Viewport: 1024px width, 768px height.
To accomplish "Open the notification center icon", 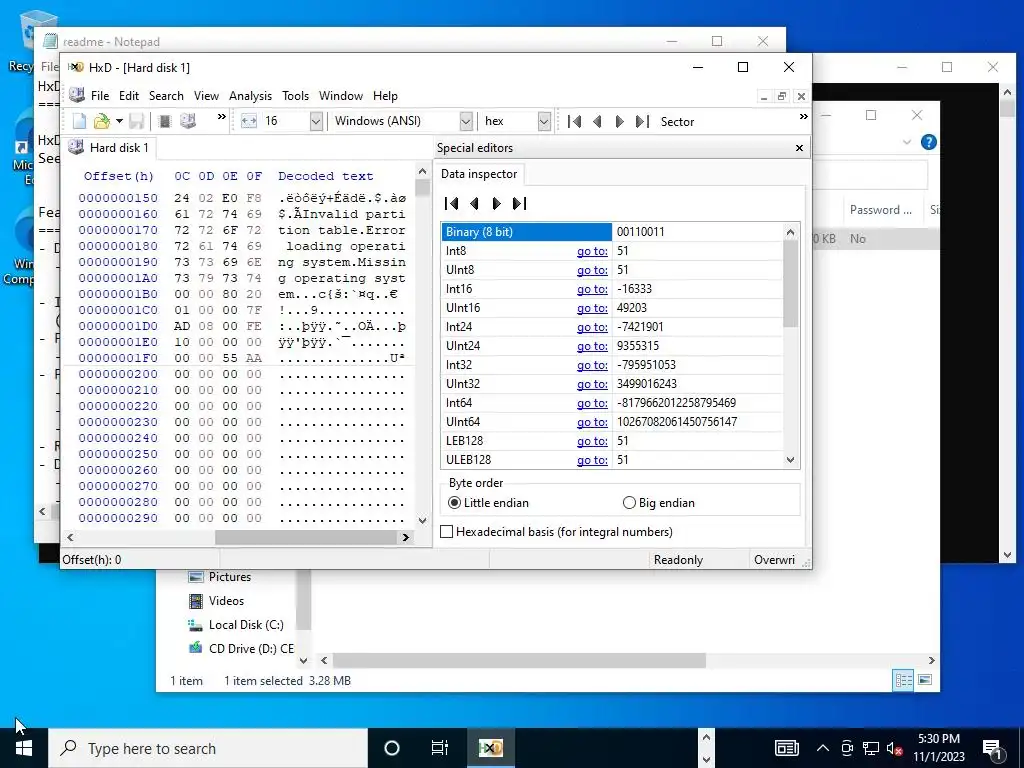I will (x=993, y=748).
